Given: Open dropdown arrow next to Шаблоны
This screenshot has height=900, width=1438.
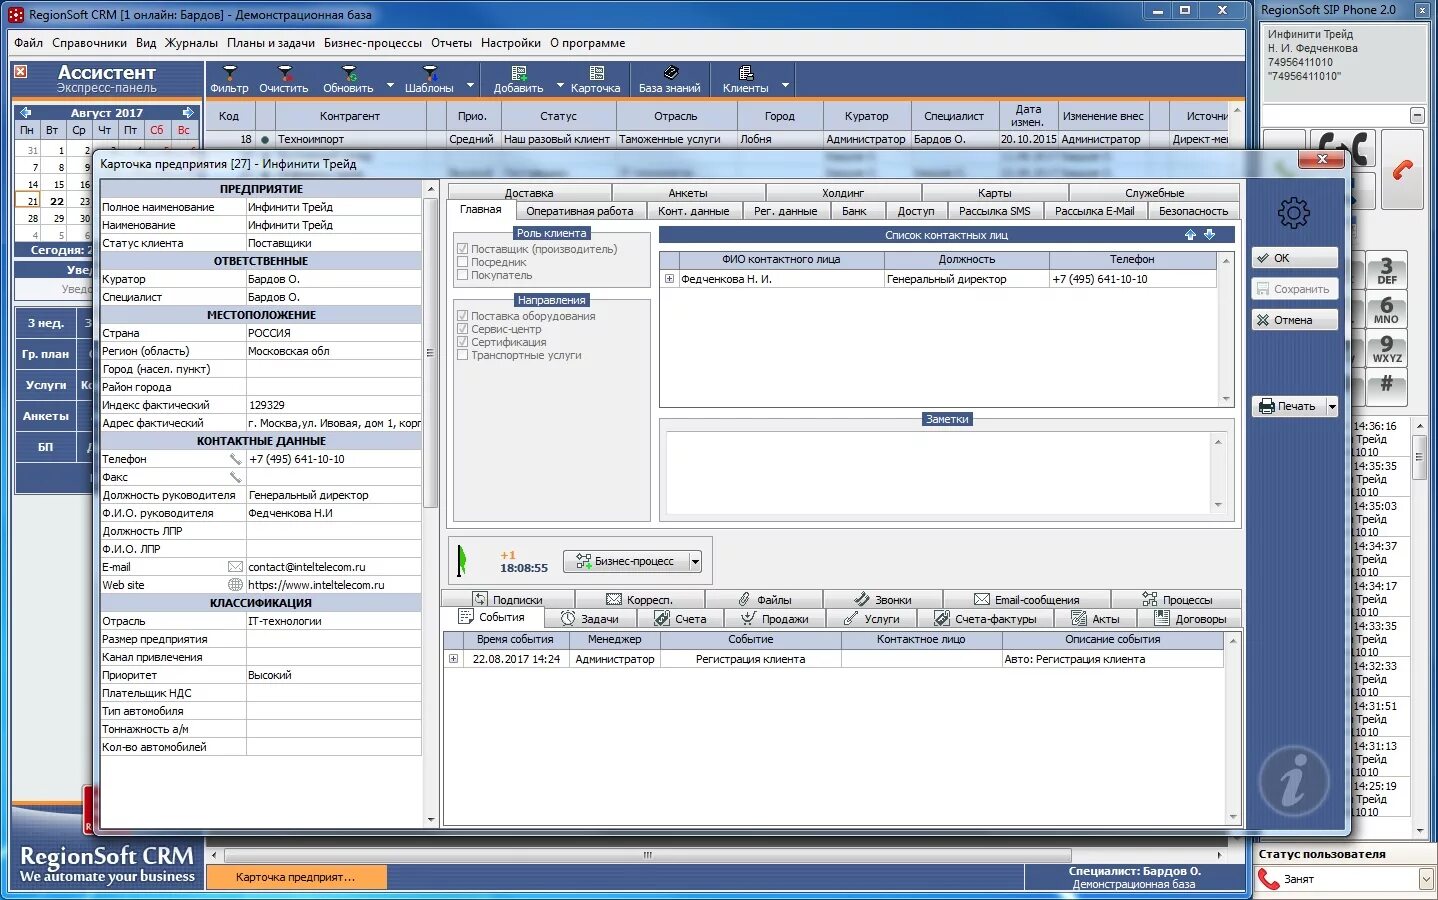Looking at the screenshot, I should (x=470, y=86).
